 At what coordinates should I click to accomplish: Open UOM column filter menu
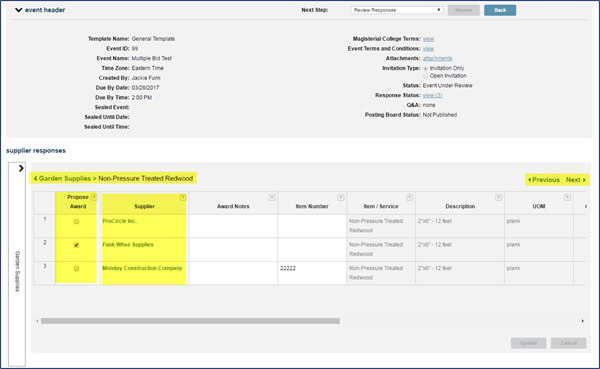(x=567, y=198)
